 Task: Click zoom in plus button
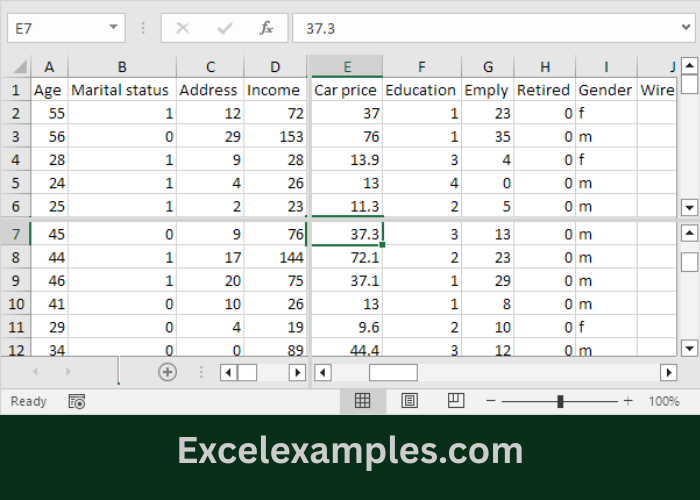628,401
